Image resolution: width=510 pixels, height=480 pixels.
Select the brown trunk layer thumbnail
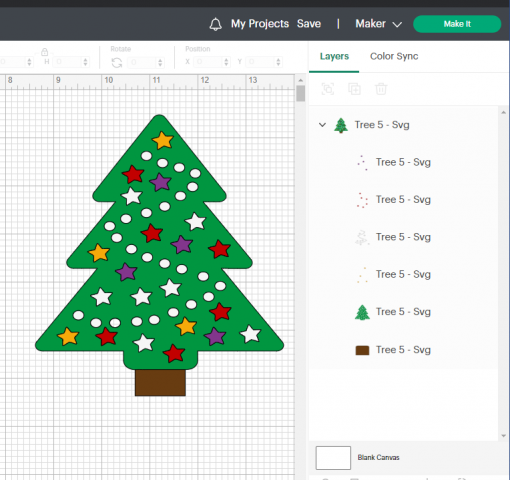click(362, 350)
